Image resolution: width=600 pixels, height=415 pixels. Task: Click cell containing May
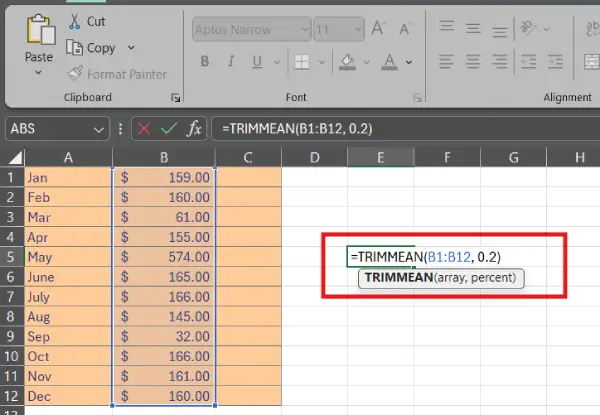(68, 257)
